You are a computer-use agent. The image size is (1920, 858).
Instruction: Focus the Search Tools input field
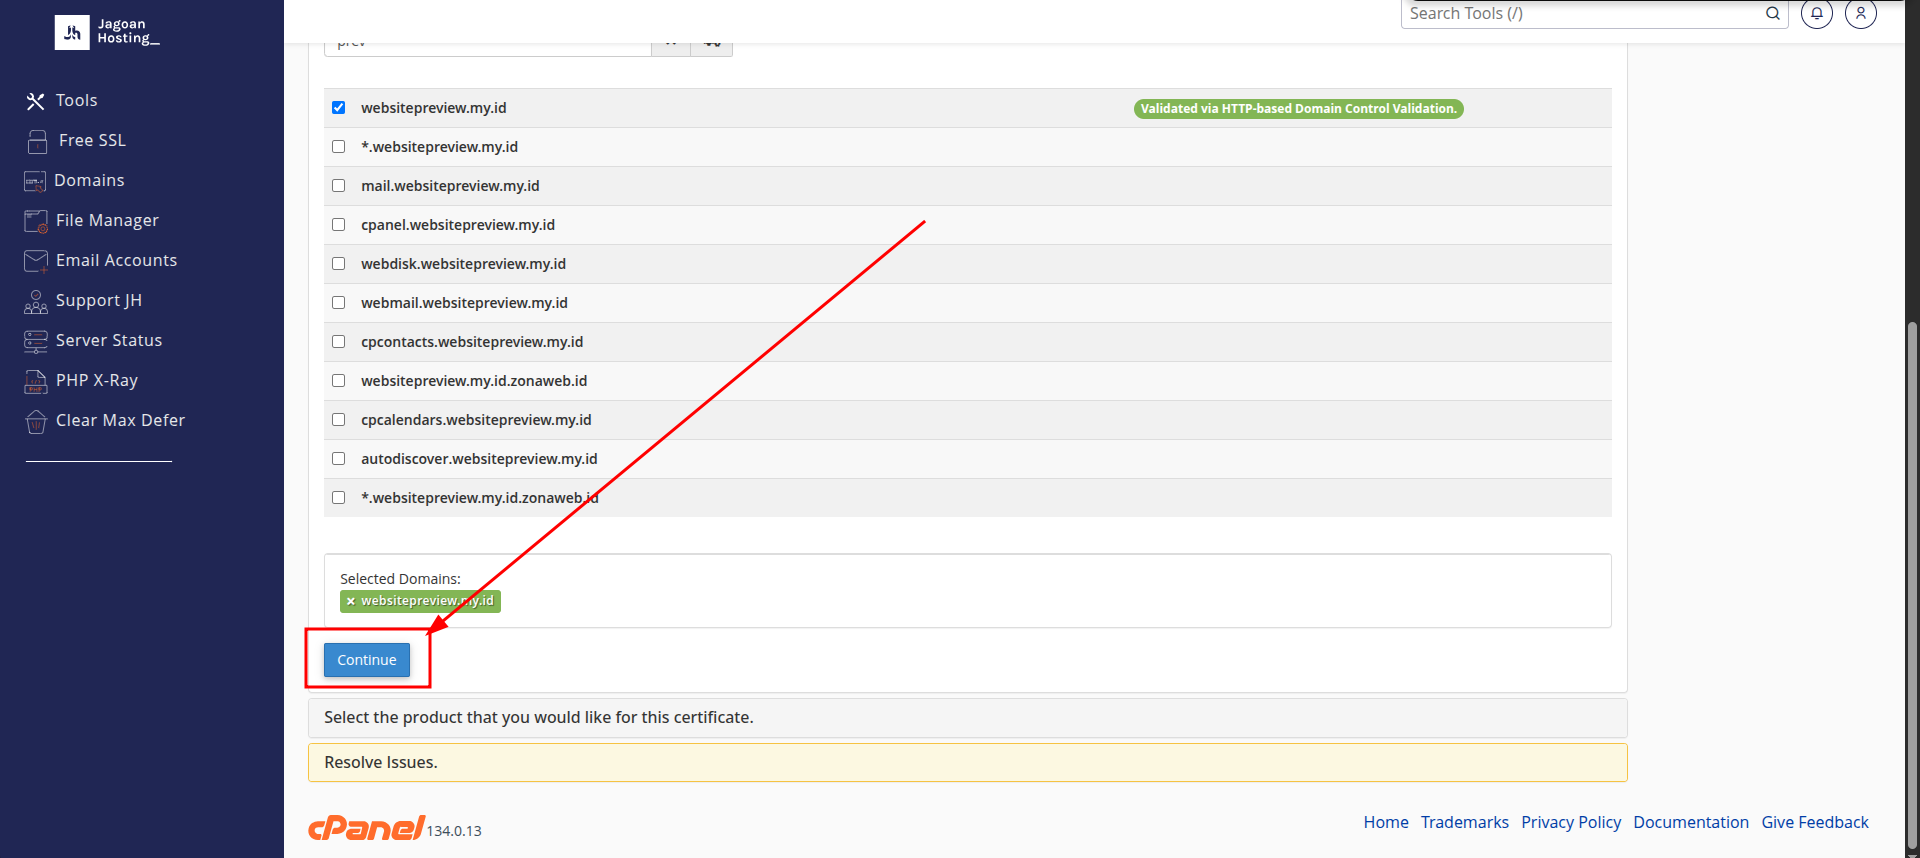click(x=1582, y=14)
